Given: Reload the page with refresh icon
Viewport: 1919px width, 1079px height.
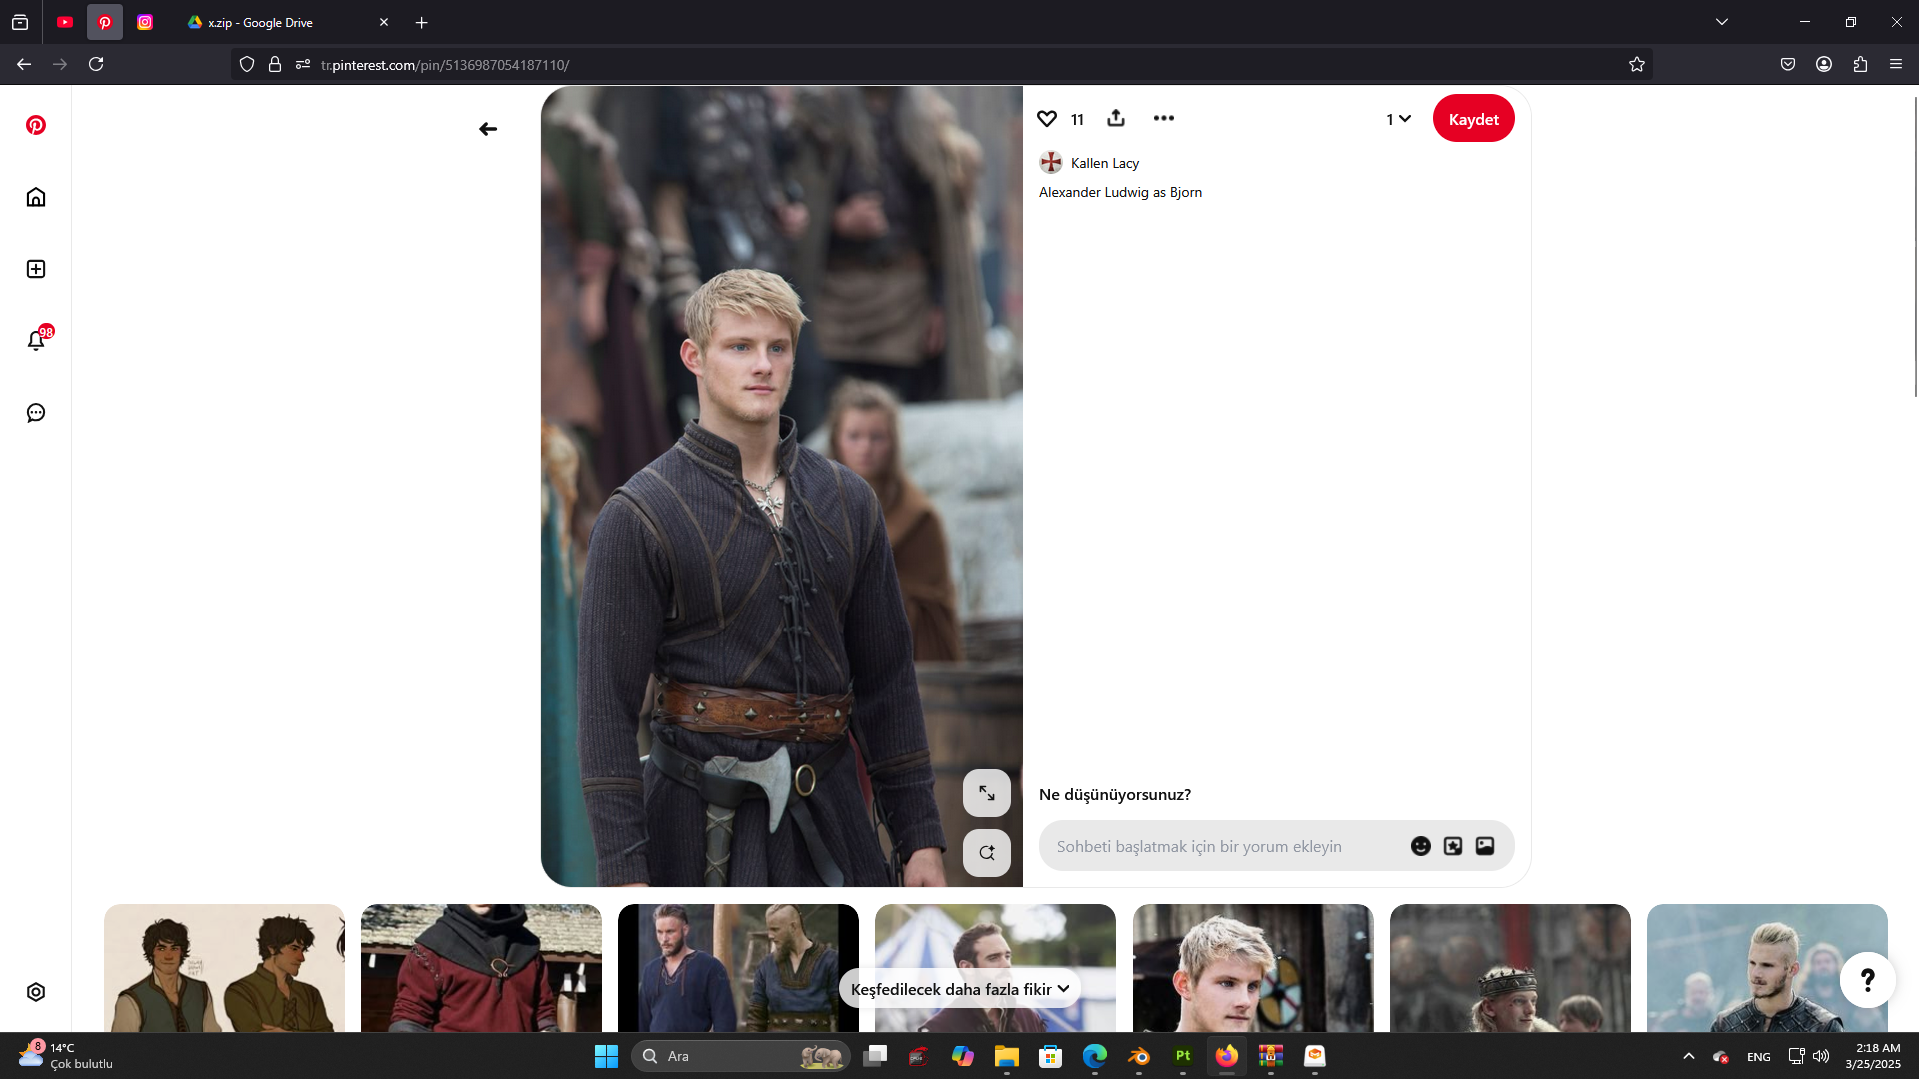Looking at the screenshot, I should [96, 64].
